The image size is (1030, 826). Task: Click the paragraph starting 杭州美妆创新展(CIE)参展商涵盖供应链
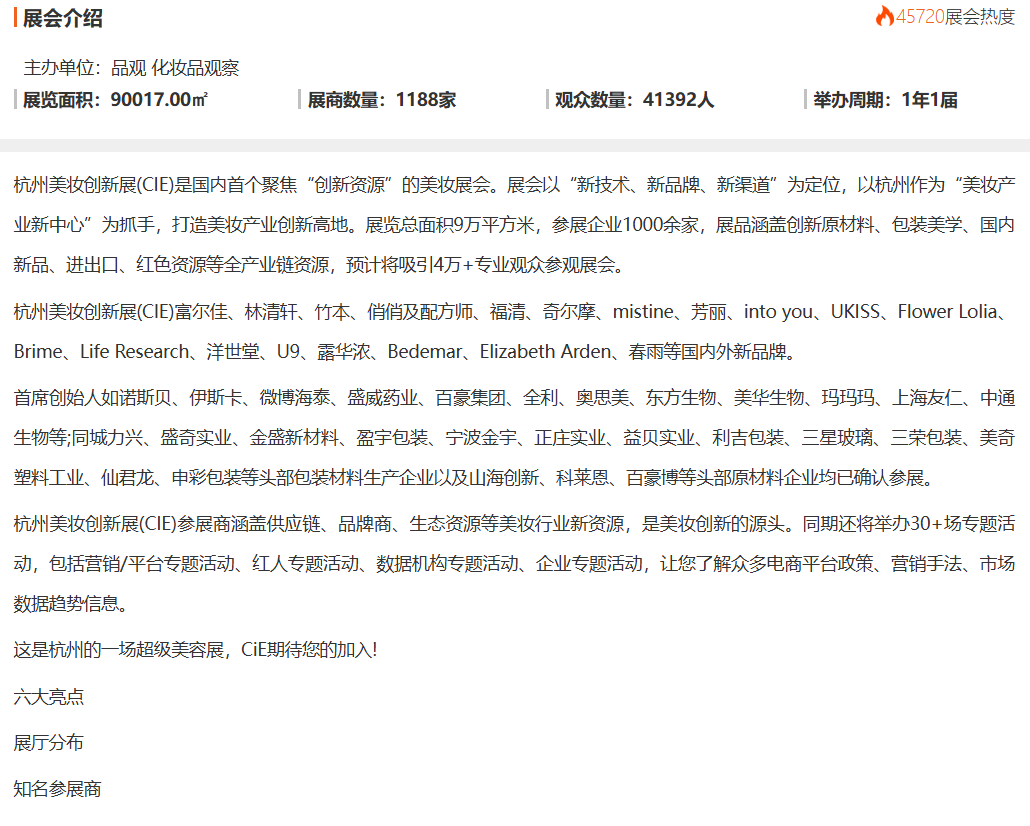point(514,563)
